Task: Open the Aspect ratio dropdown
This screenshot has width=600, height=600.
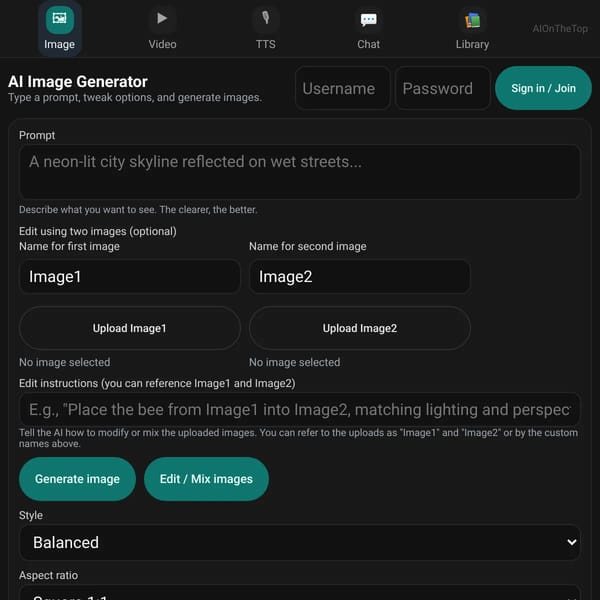Action: click(300, 592)
